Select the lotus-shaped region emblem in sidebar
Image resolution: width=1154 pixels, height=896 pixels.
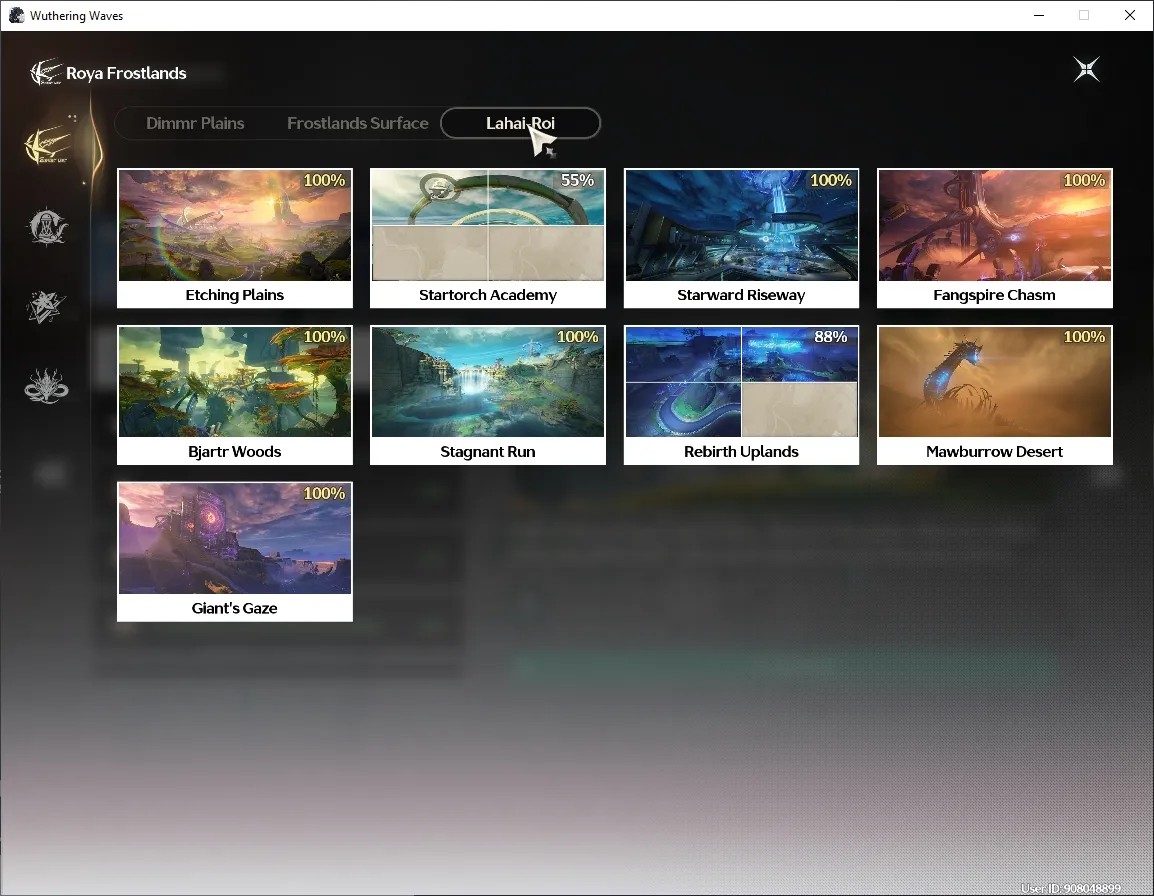46,386
